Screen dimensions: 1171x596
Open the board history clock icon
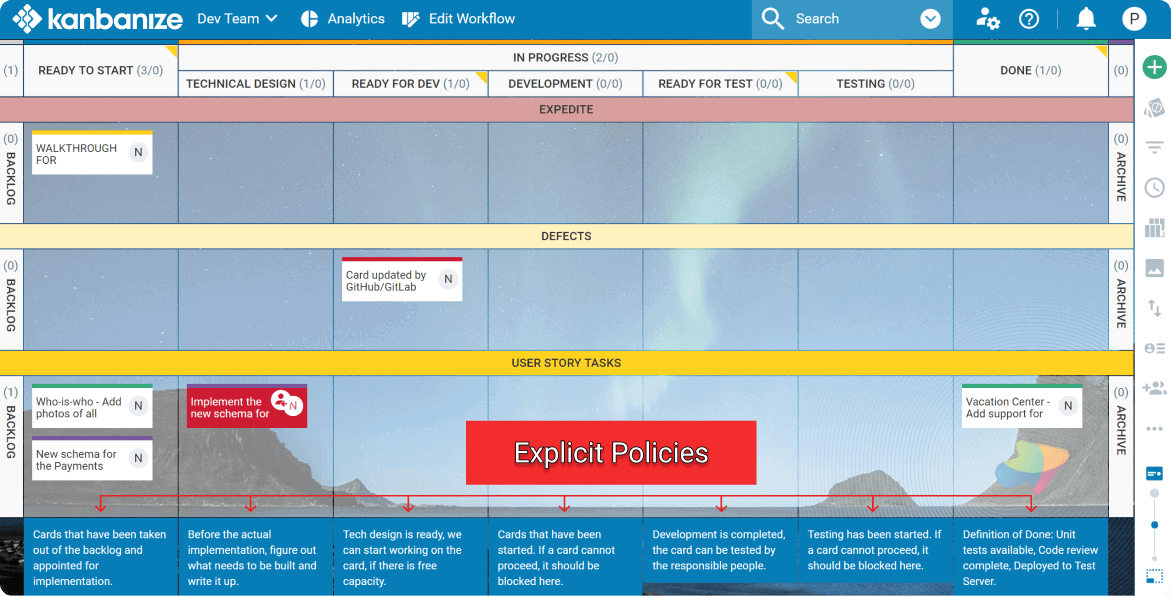pos(1155,187)
